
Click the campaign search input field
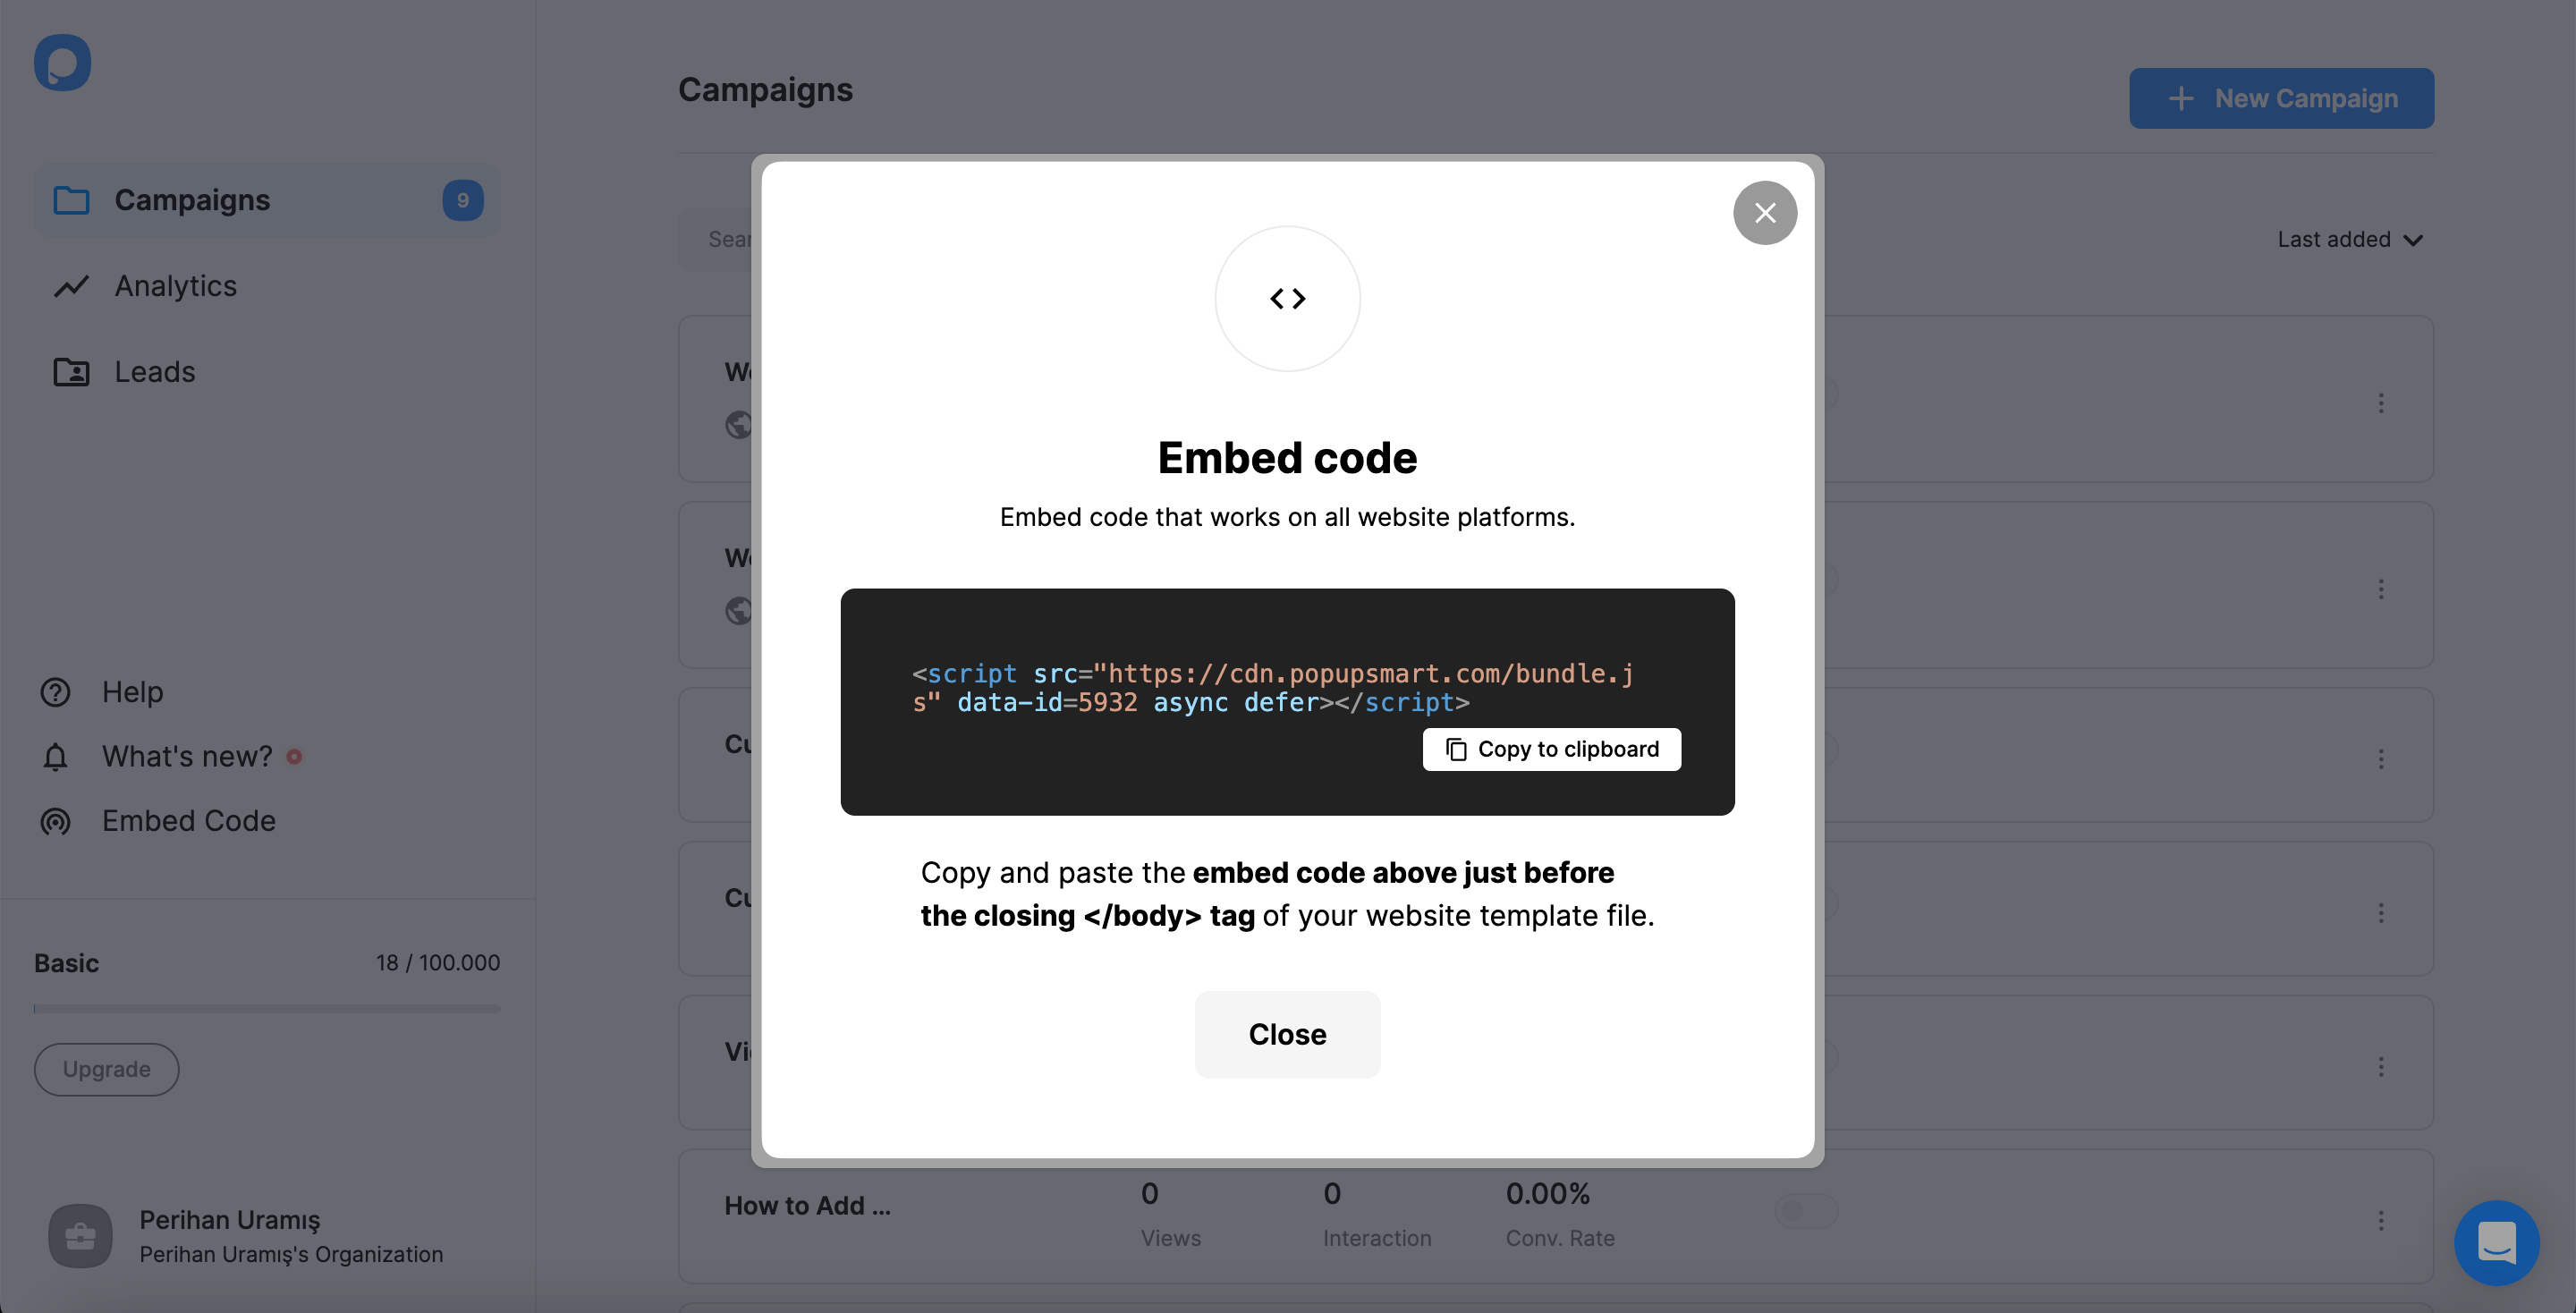click(730, 238)
